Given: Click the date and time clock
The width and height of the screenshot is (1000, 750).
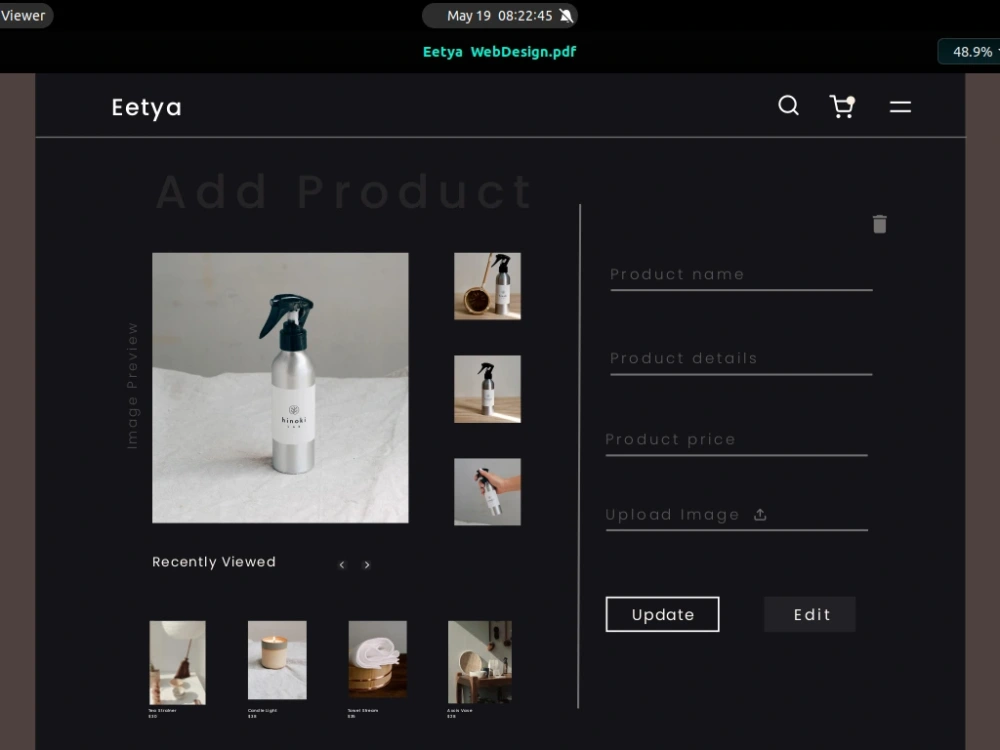Looking at the screenshot, I should pos(499,15).
